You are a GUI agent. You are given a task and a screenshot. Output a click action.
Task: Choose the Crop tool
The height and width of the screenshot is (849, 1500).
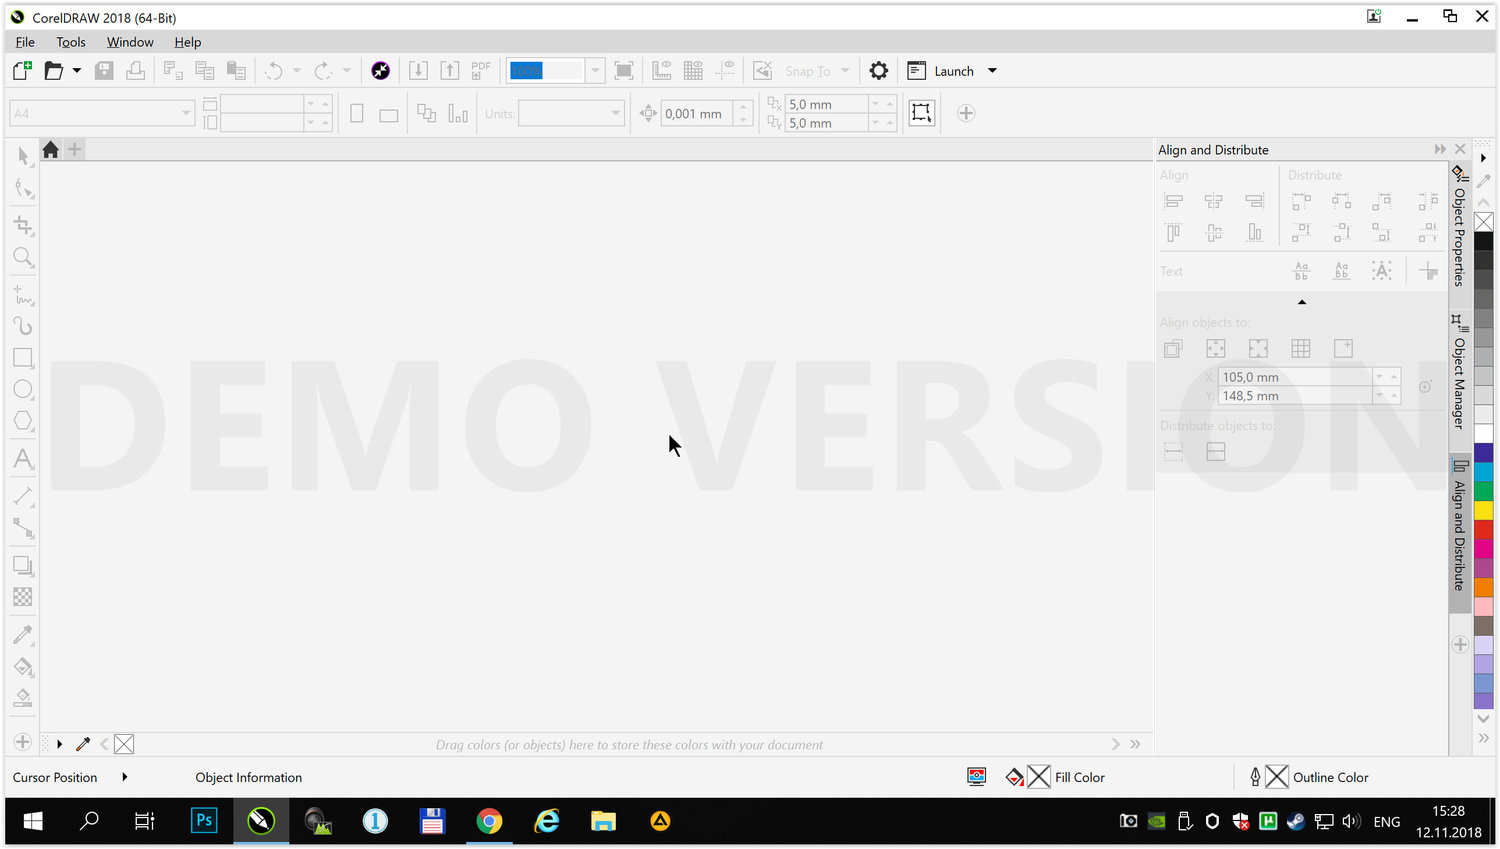pos(23,225)
